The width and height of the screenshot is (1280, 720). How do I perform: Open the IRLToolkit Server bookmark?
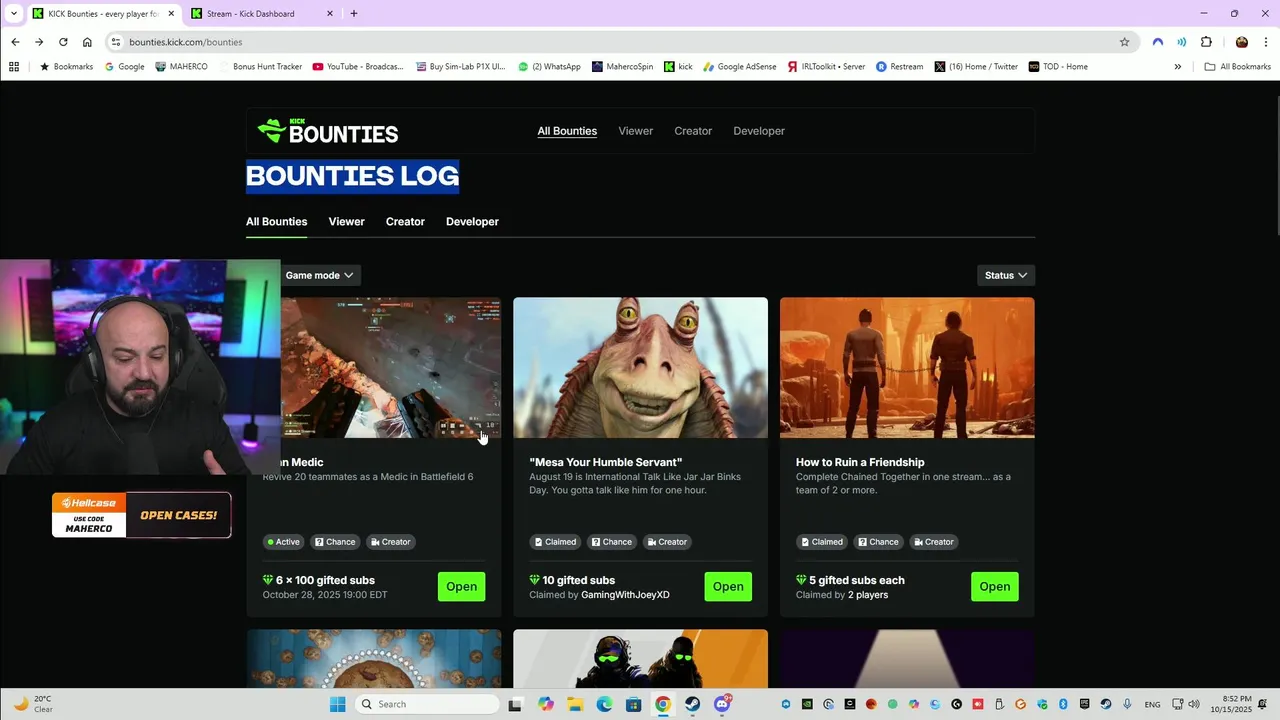tap(826, 67)
